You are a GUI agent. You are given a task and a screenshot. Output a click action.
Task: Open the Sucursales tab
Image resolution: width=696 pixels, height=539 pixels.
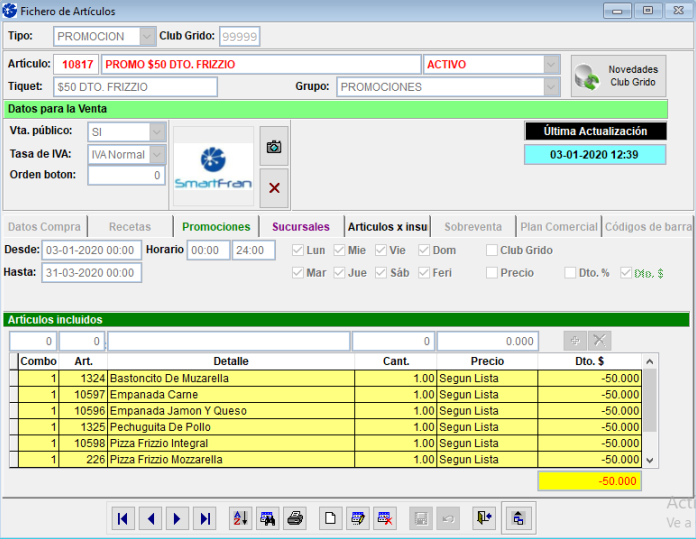tap(301, 226)
